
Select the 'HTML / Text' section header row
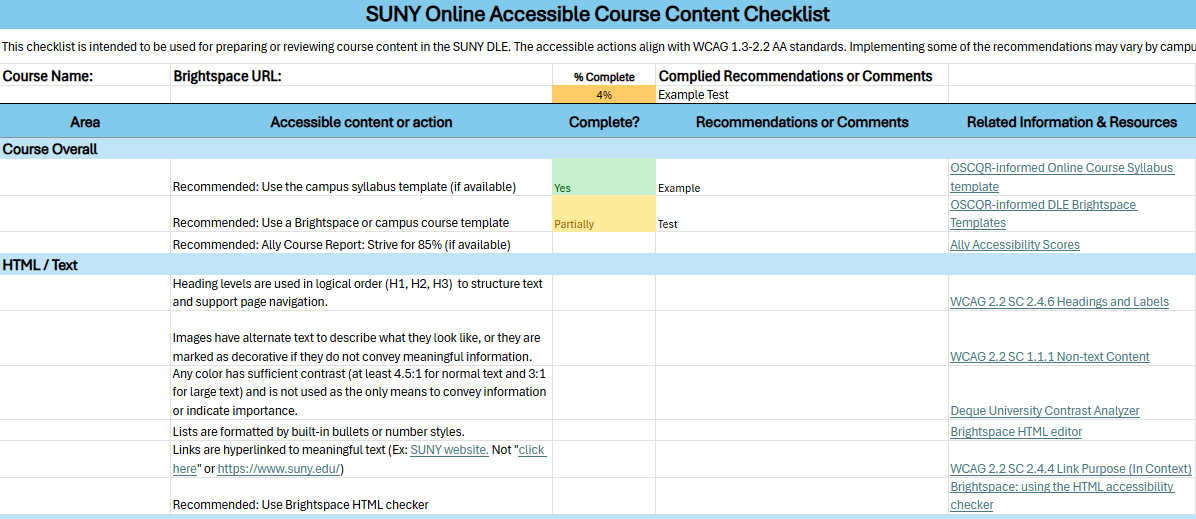tap(40, 265)
